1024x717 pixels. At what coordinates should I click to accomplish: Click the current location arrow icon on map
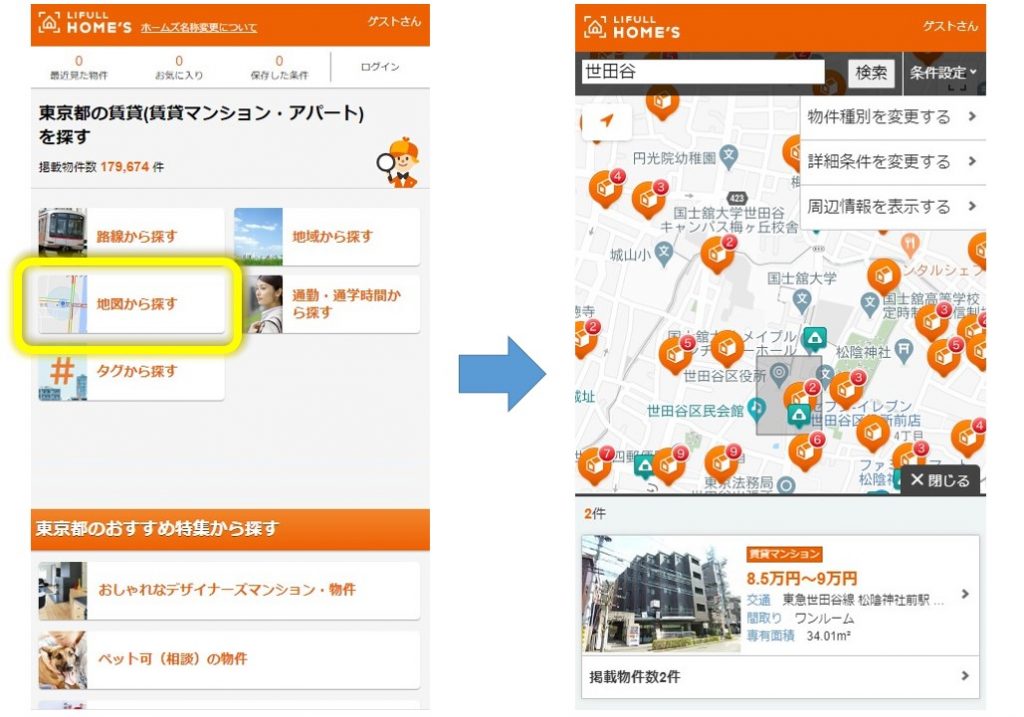pos(607,121)
